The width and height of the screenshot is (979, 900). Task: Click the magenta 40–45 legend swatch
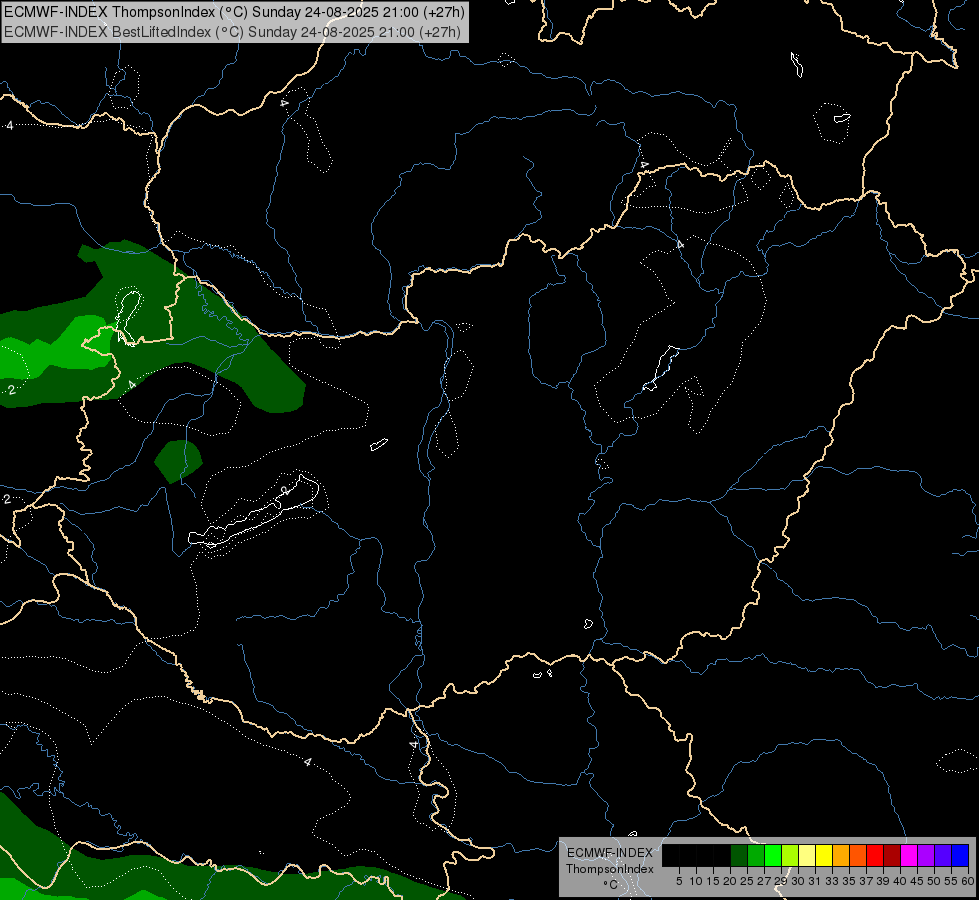click(909, 855)
